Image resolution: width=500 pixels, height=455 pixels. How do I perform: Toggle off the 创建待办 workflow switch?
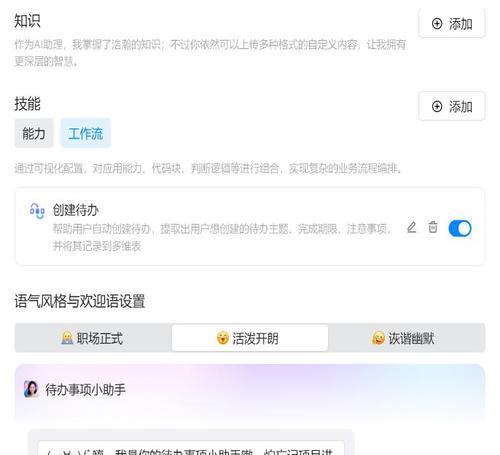pos(460,229)
